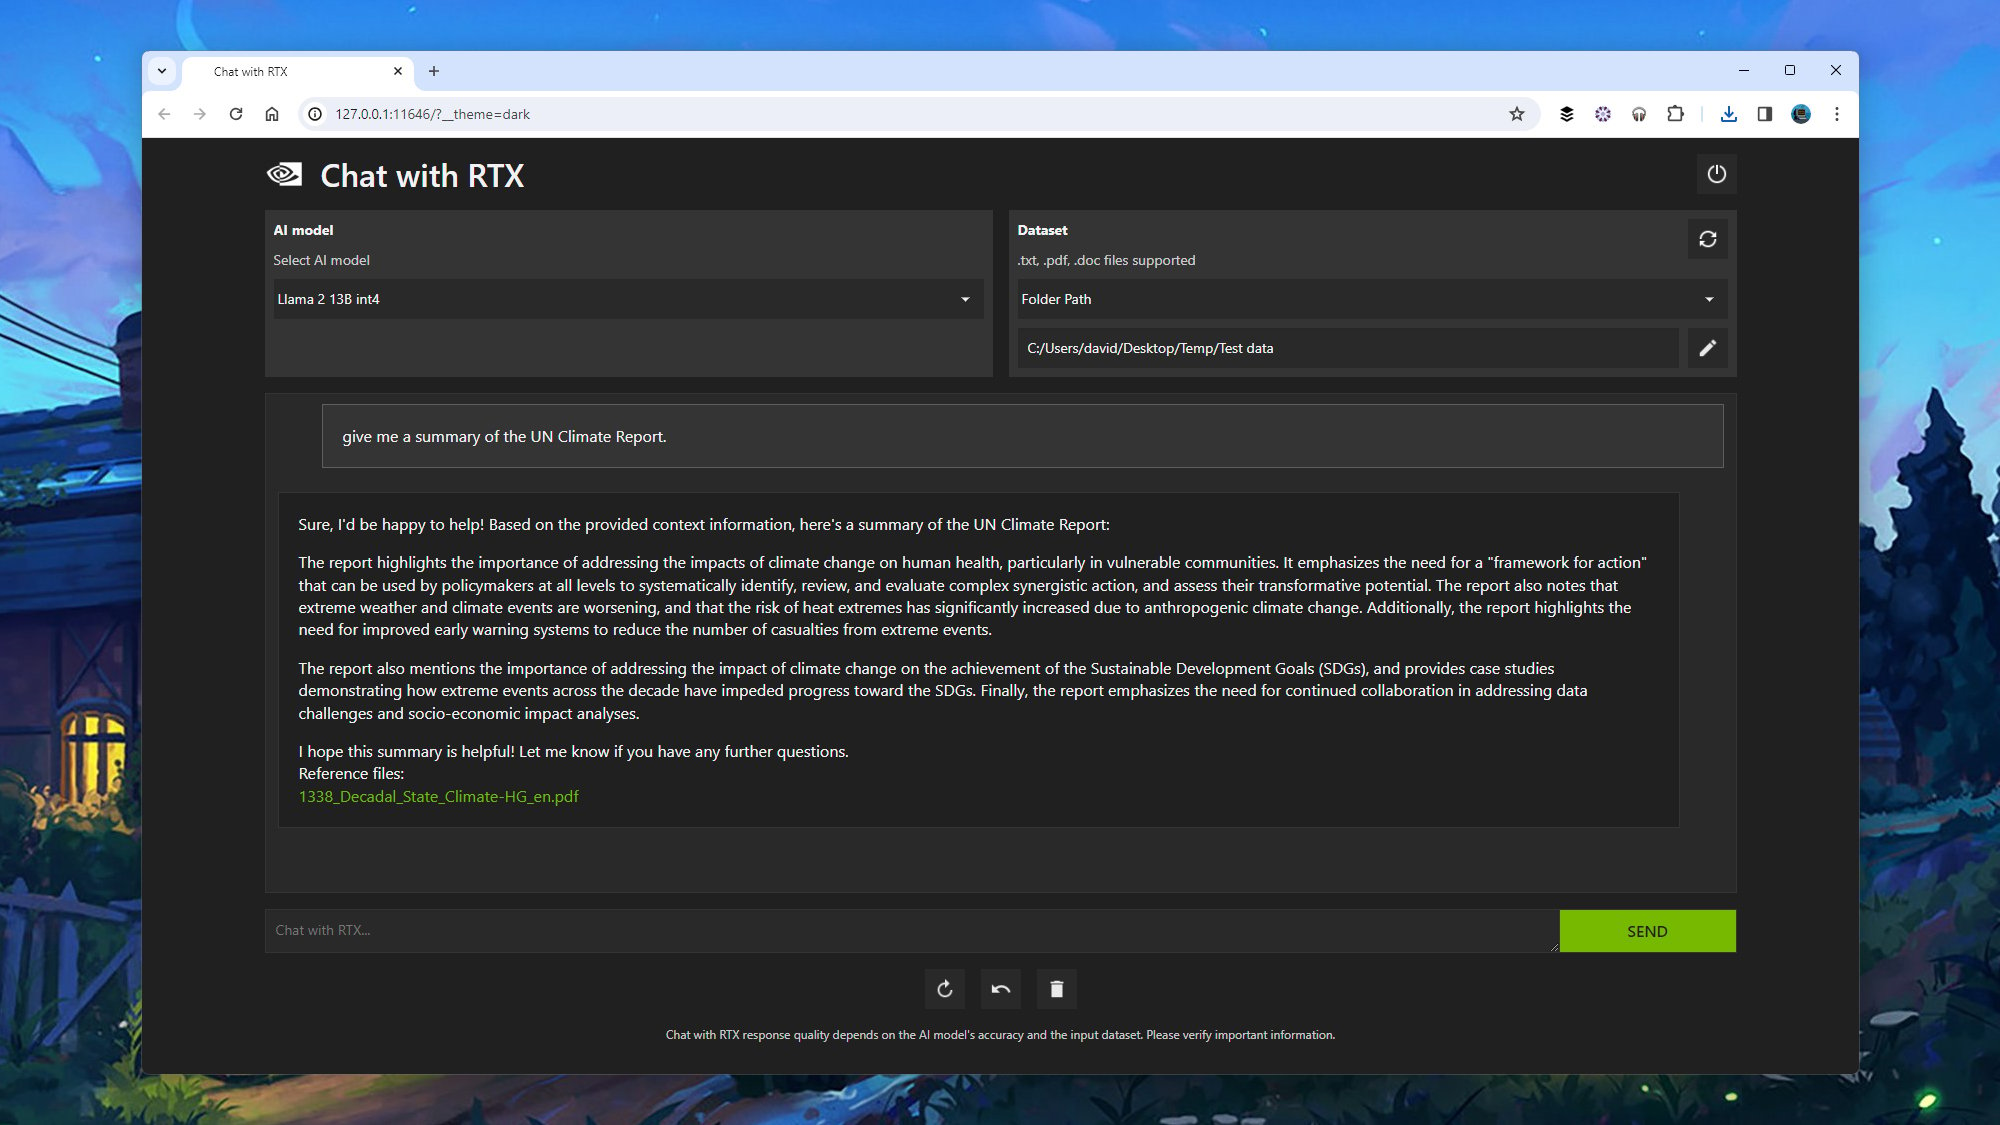Open the Folder Path dataset dropdown
Viewport: 2000px width, 1125px height.
pos(1372,299)
